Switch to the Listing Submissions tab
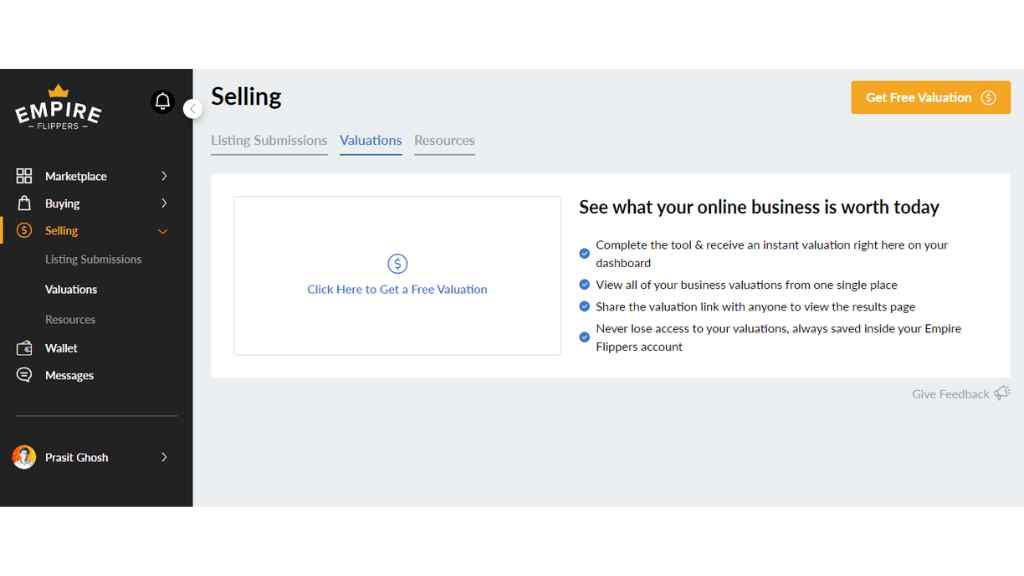 tap(269, 140)
